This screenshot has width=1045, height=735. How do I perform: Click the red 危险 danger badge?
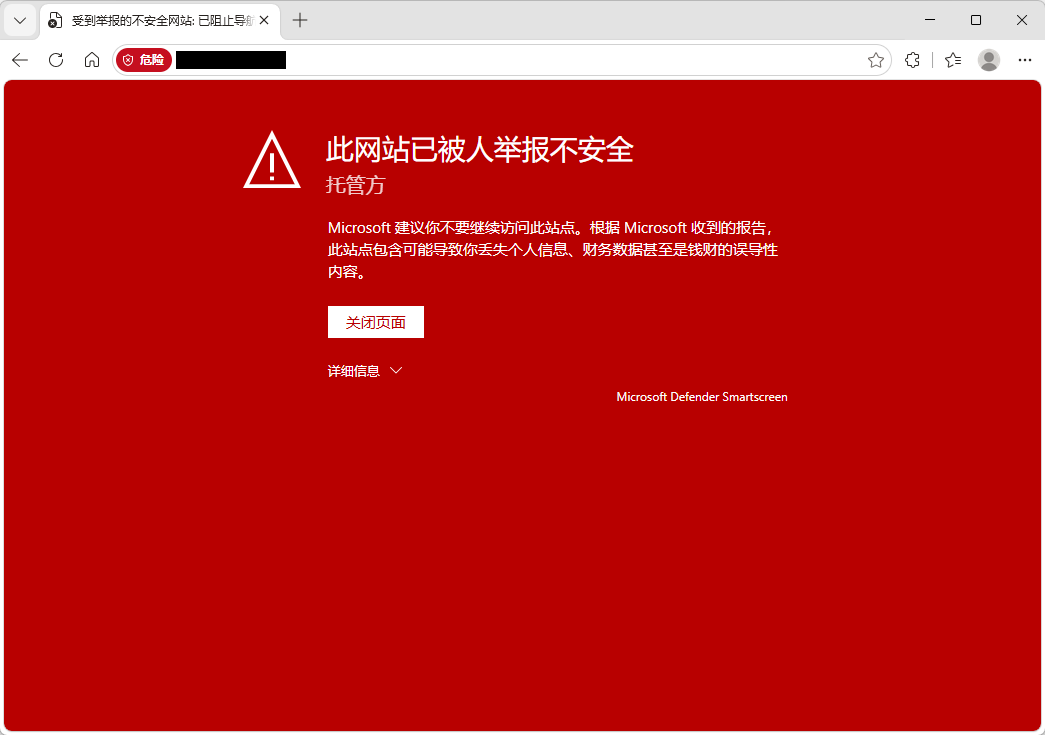tap(144, 60)
